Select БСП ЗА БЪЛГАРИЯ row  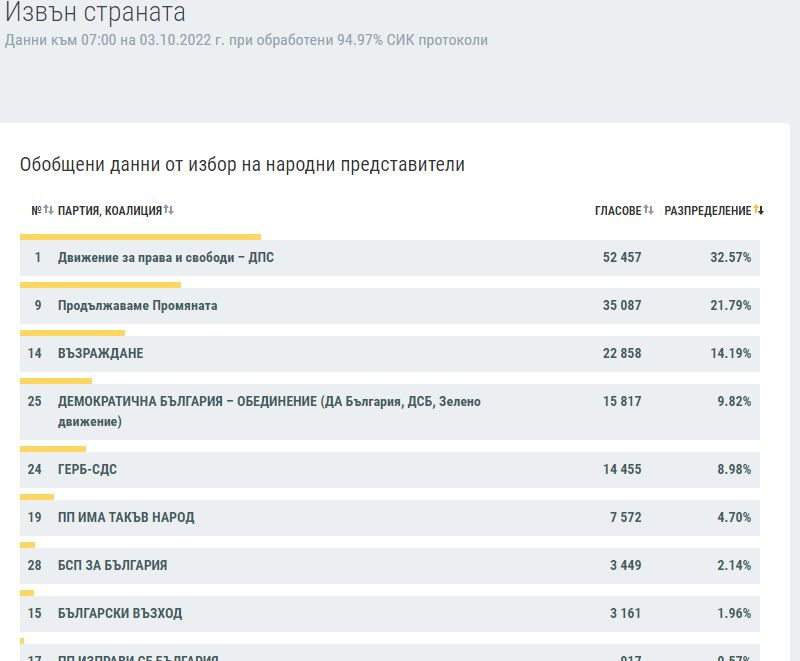pyautogui.click(x=390, y=566)
